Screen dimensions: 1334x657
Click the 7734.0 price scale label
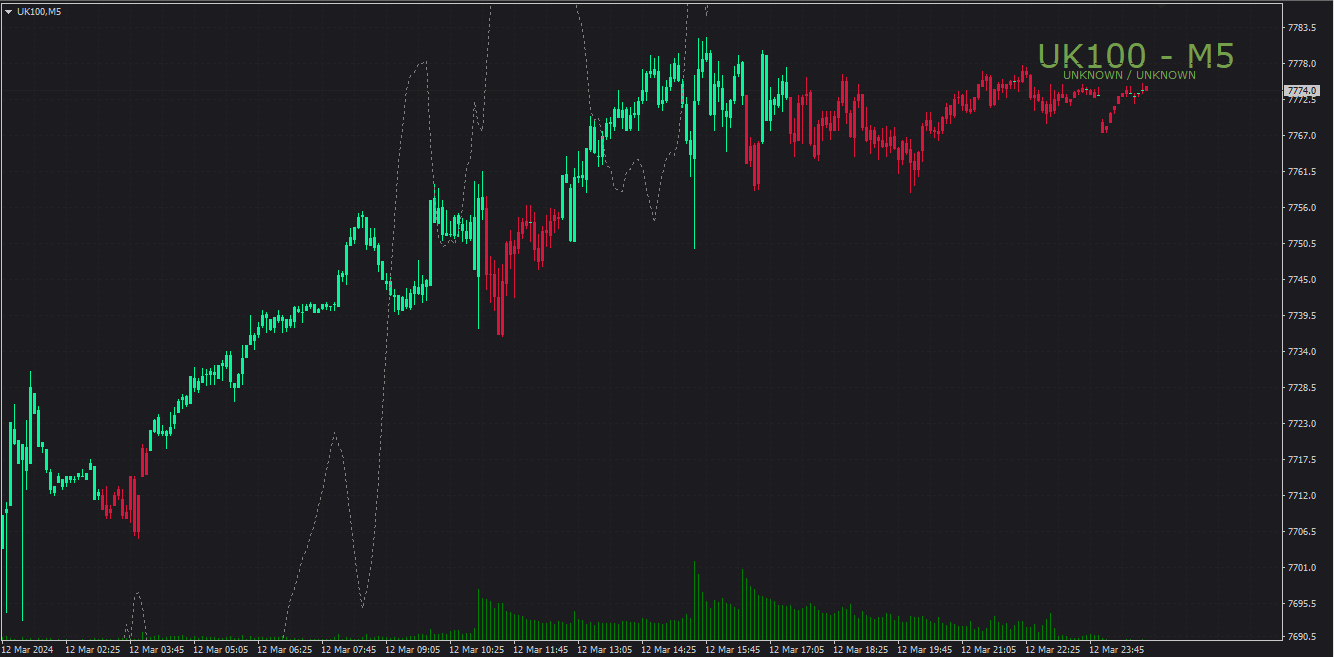tap(1301, 351)
